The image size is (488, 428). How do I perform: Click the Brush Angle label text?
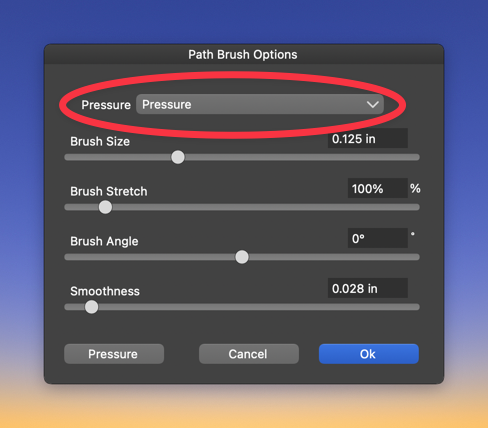tap(104, 241)
